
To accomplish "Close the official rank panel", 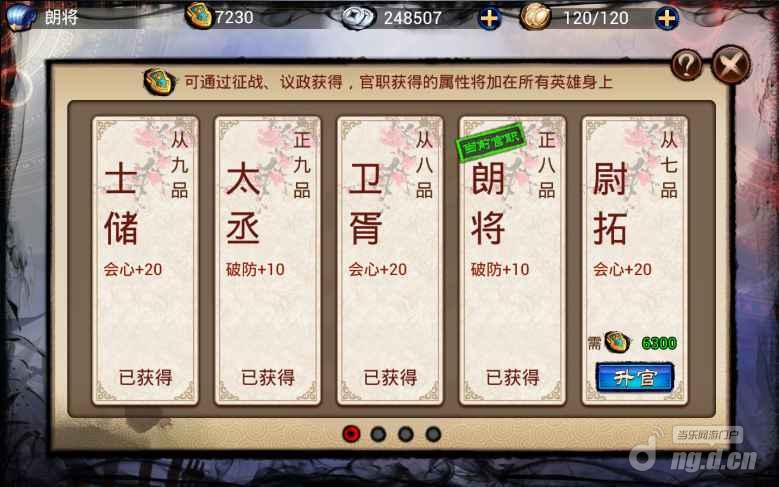I will tap(731, 65).
